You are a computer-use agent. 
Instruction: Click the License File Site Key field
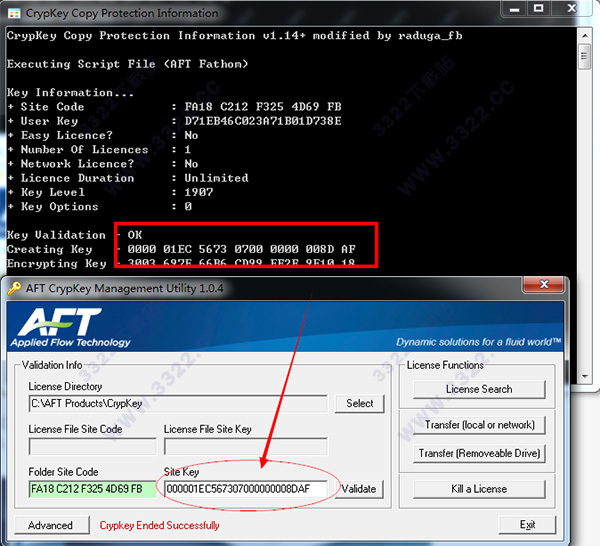246,447
